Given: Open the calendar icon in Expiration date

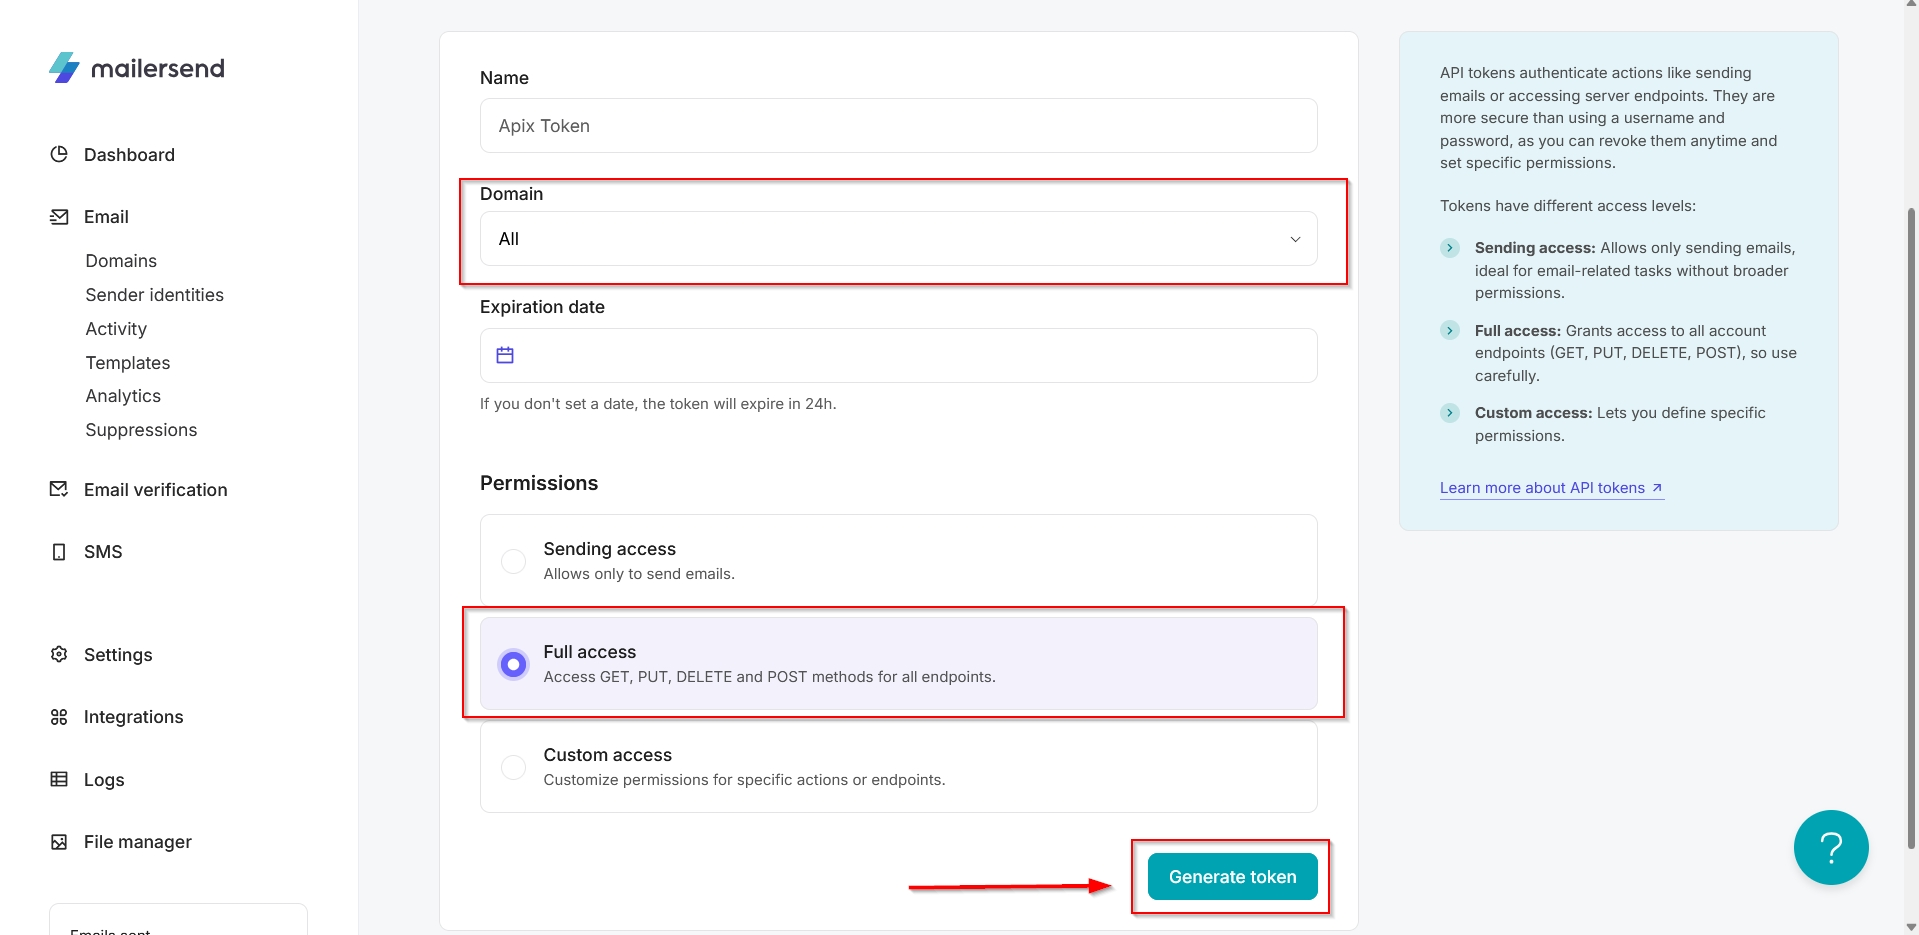Looking at the screenshot, I should click(505, 355).
